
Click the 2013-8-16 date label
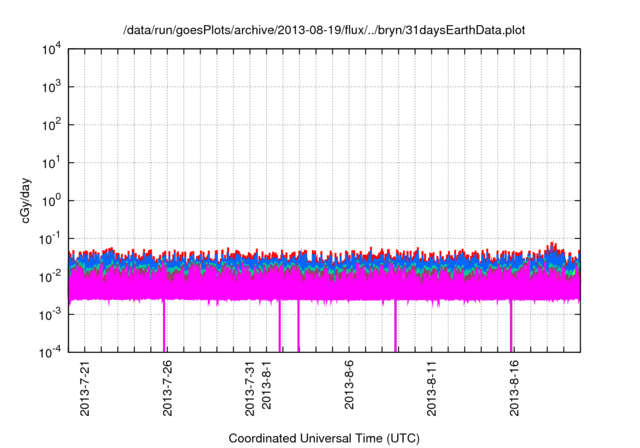[x=514, y=388]
